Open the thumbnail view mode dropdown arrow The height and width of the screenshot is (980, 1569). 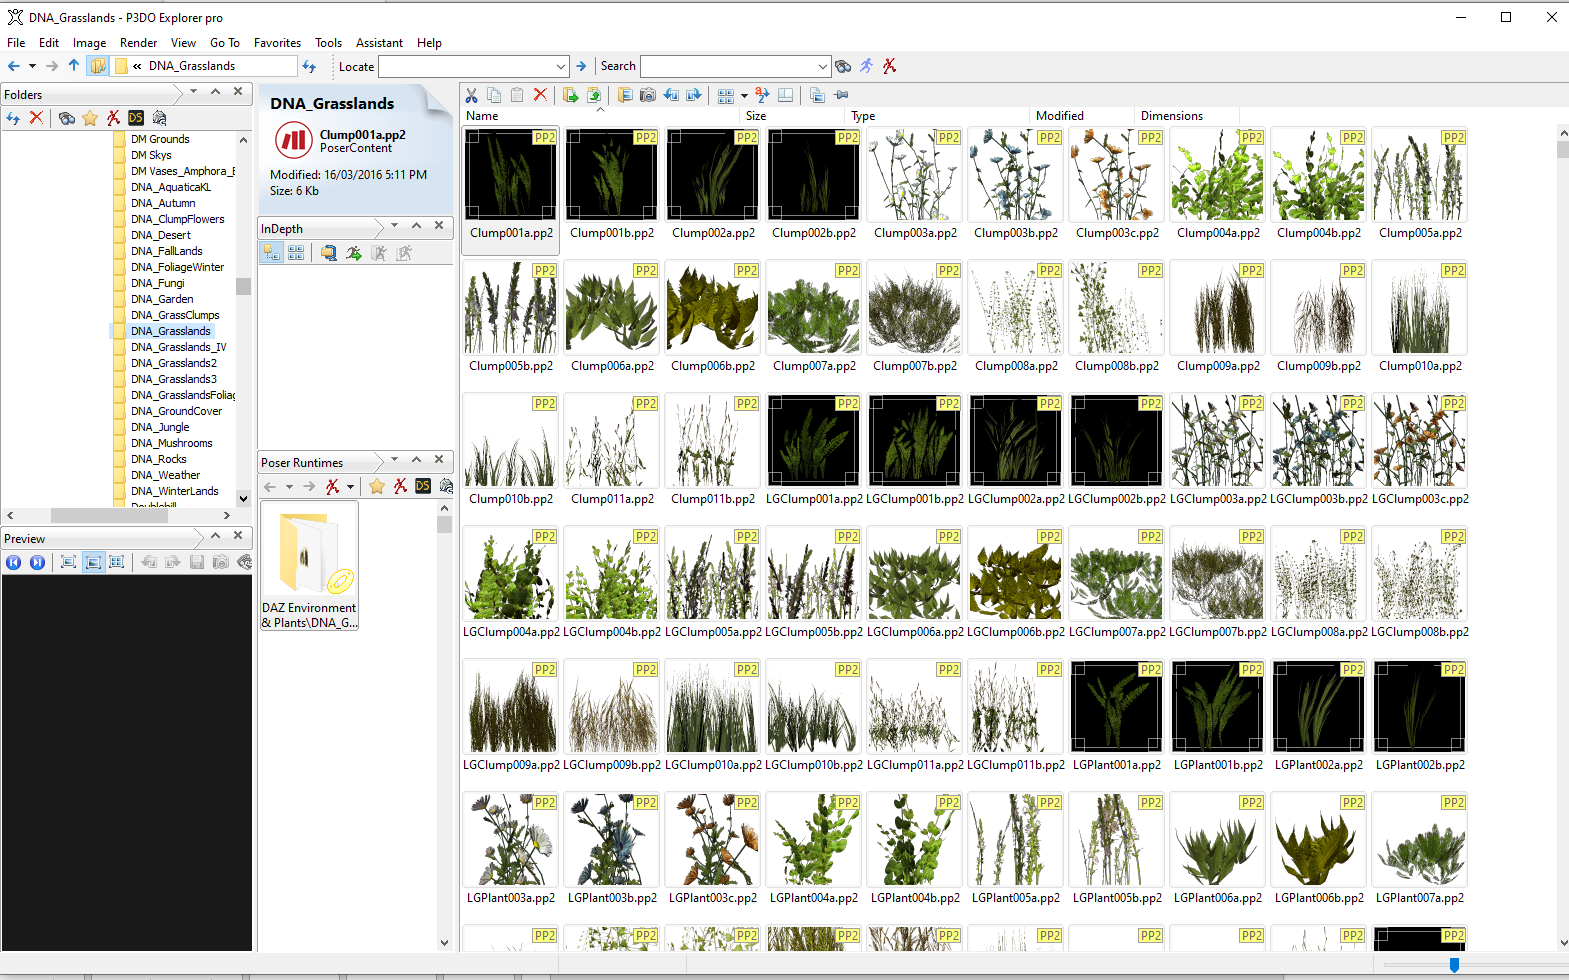click(744, 96)
